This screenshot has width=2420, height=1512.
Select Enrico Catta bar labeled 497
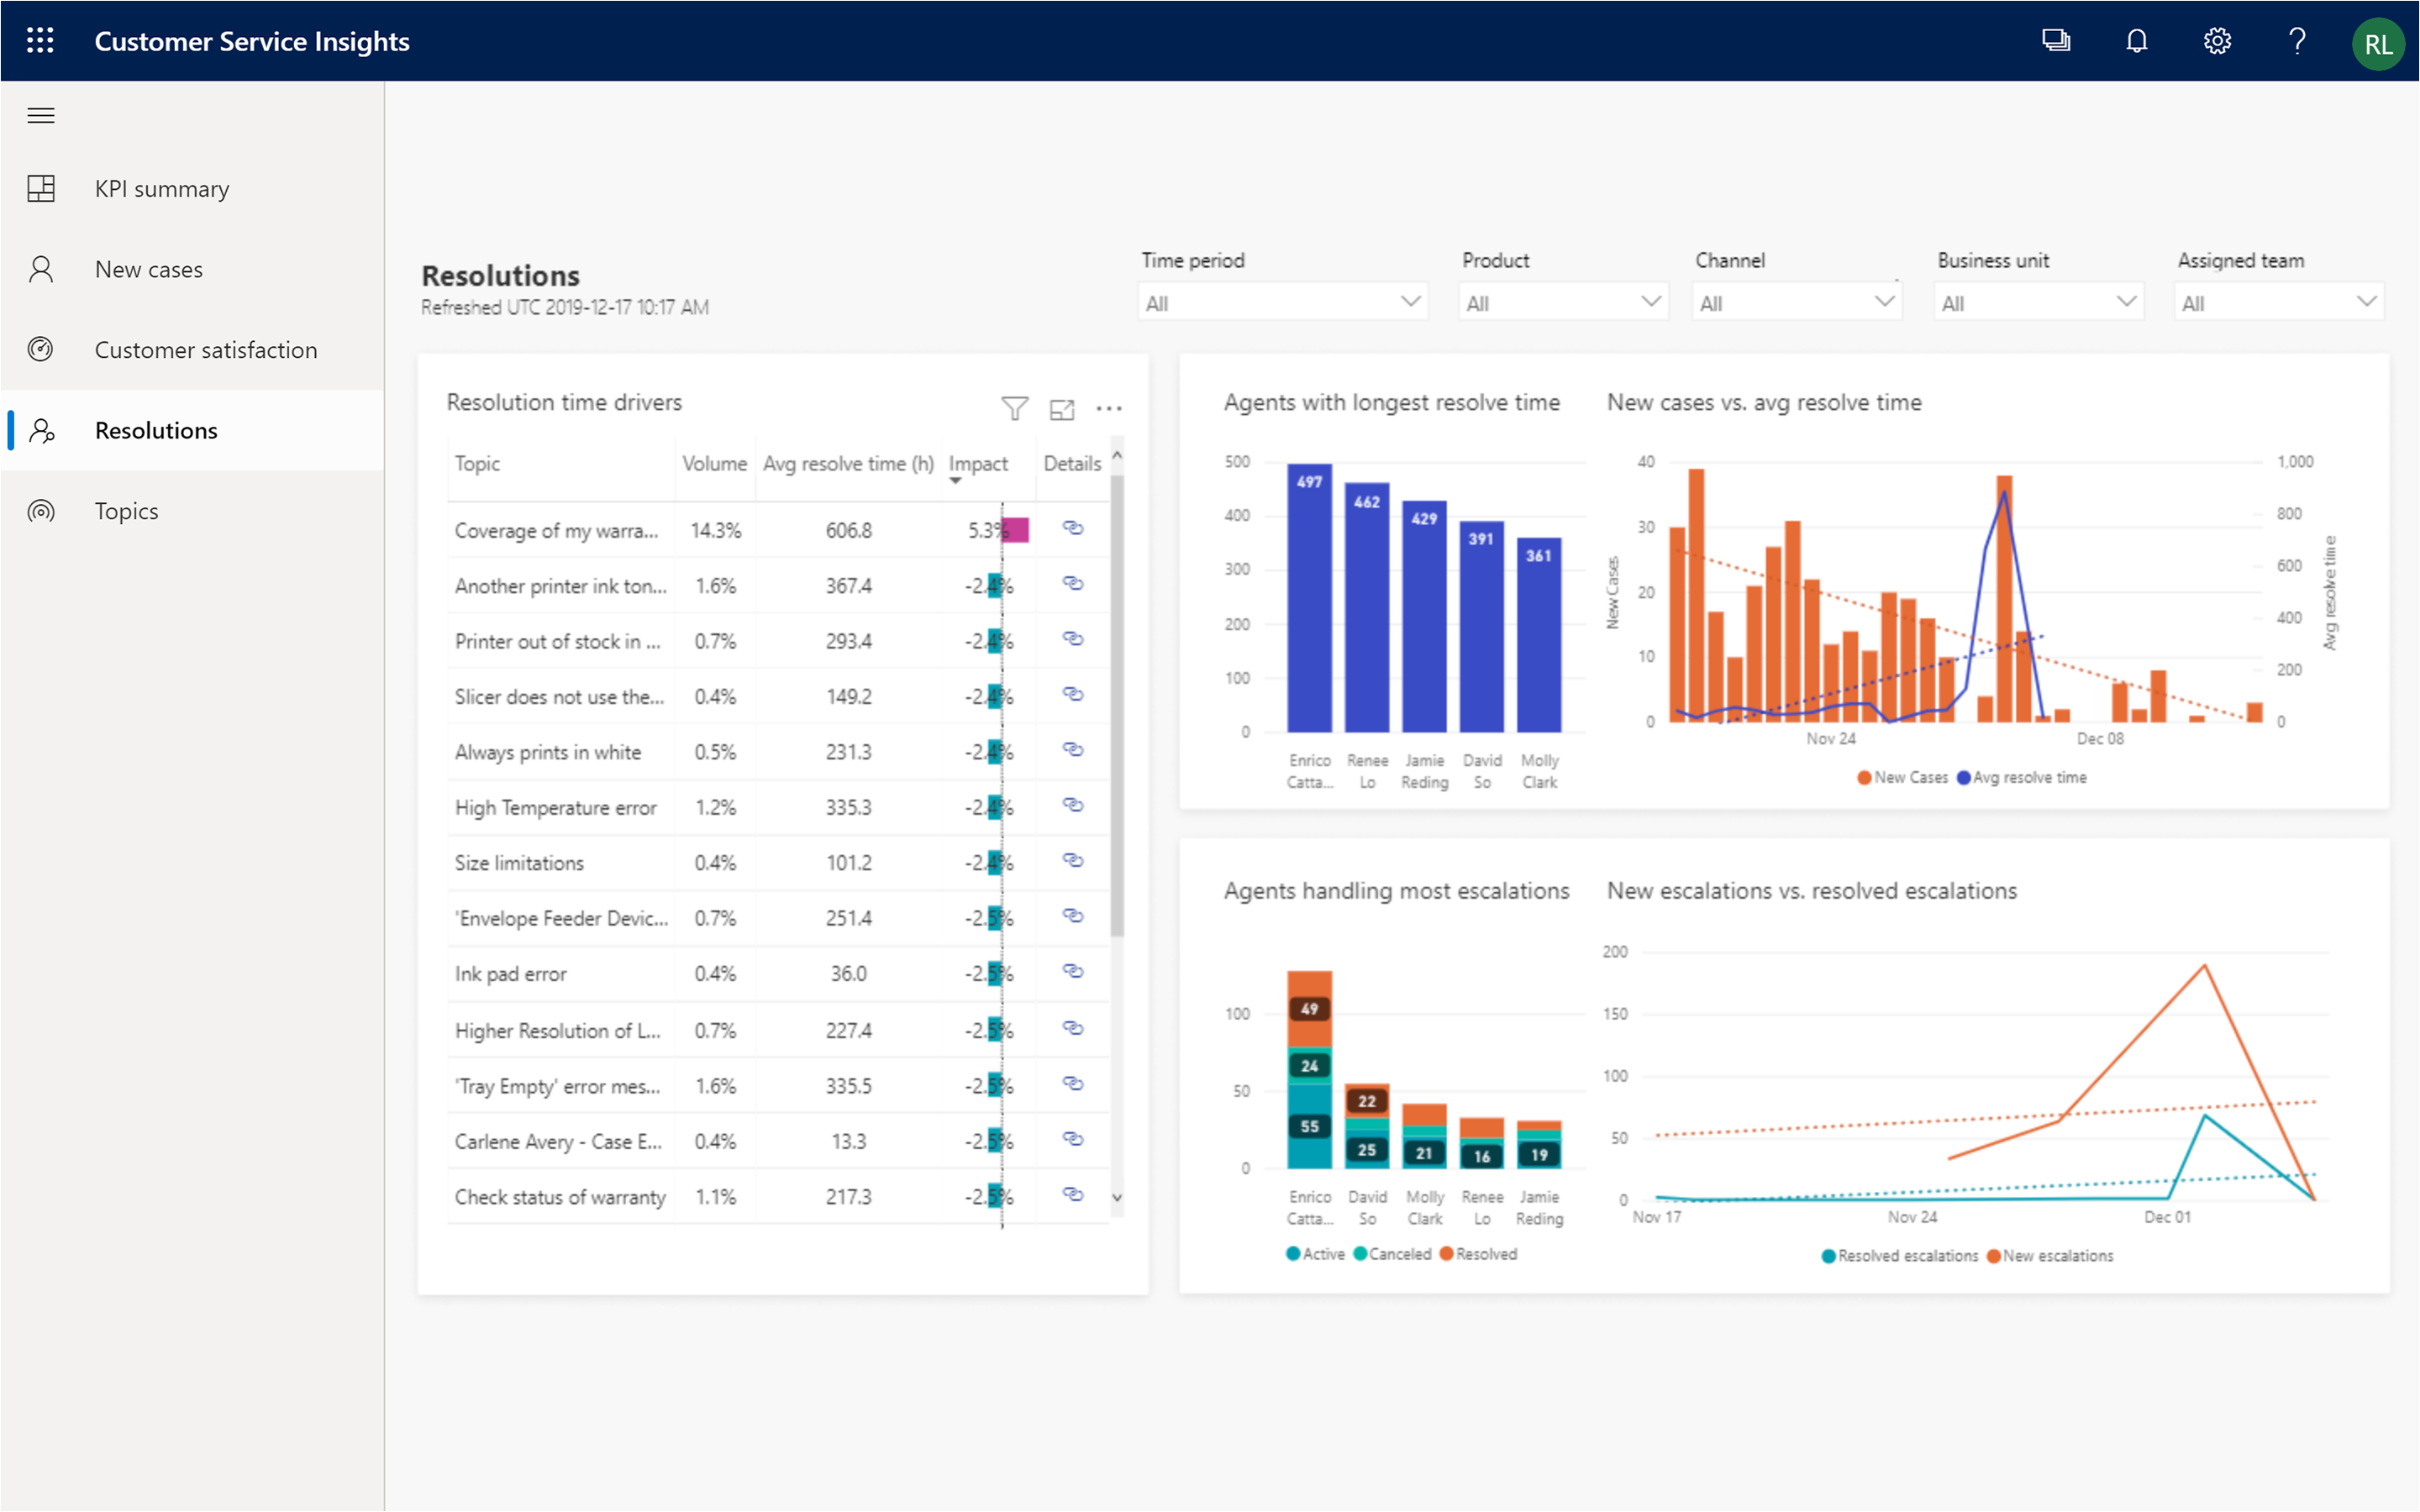click(1309, 598)
